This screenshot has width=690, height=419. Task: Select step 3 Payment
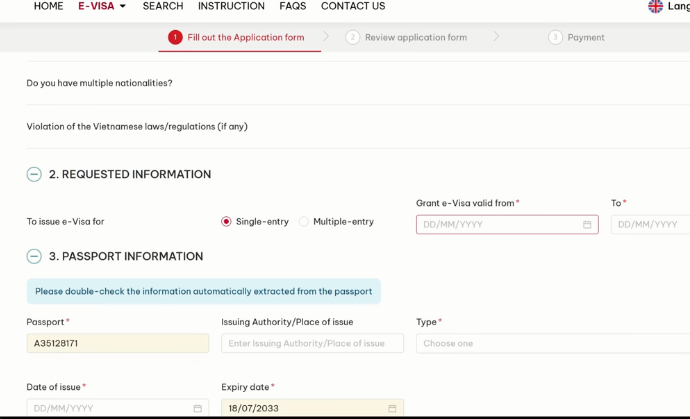tap(576, 37)
